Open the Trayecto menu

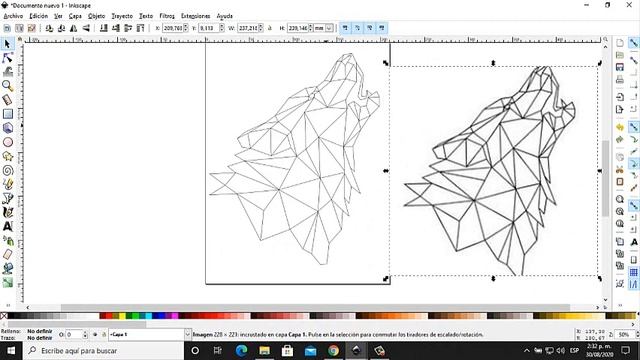click(x=122, y=16)
